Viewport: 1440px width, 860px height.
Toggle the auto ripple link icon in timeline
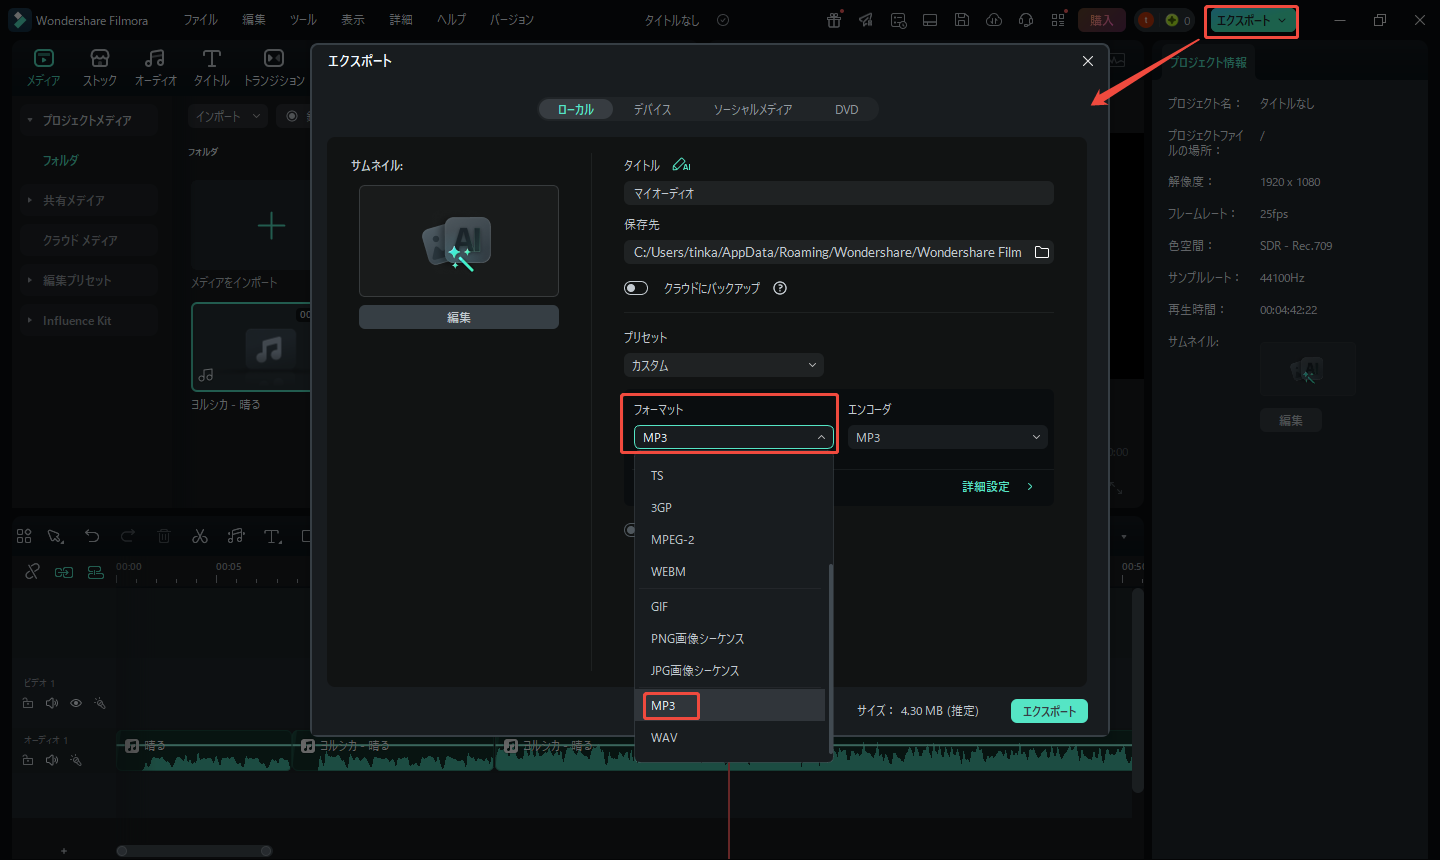pyautogui.click(x=64, y=572)
